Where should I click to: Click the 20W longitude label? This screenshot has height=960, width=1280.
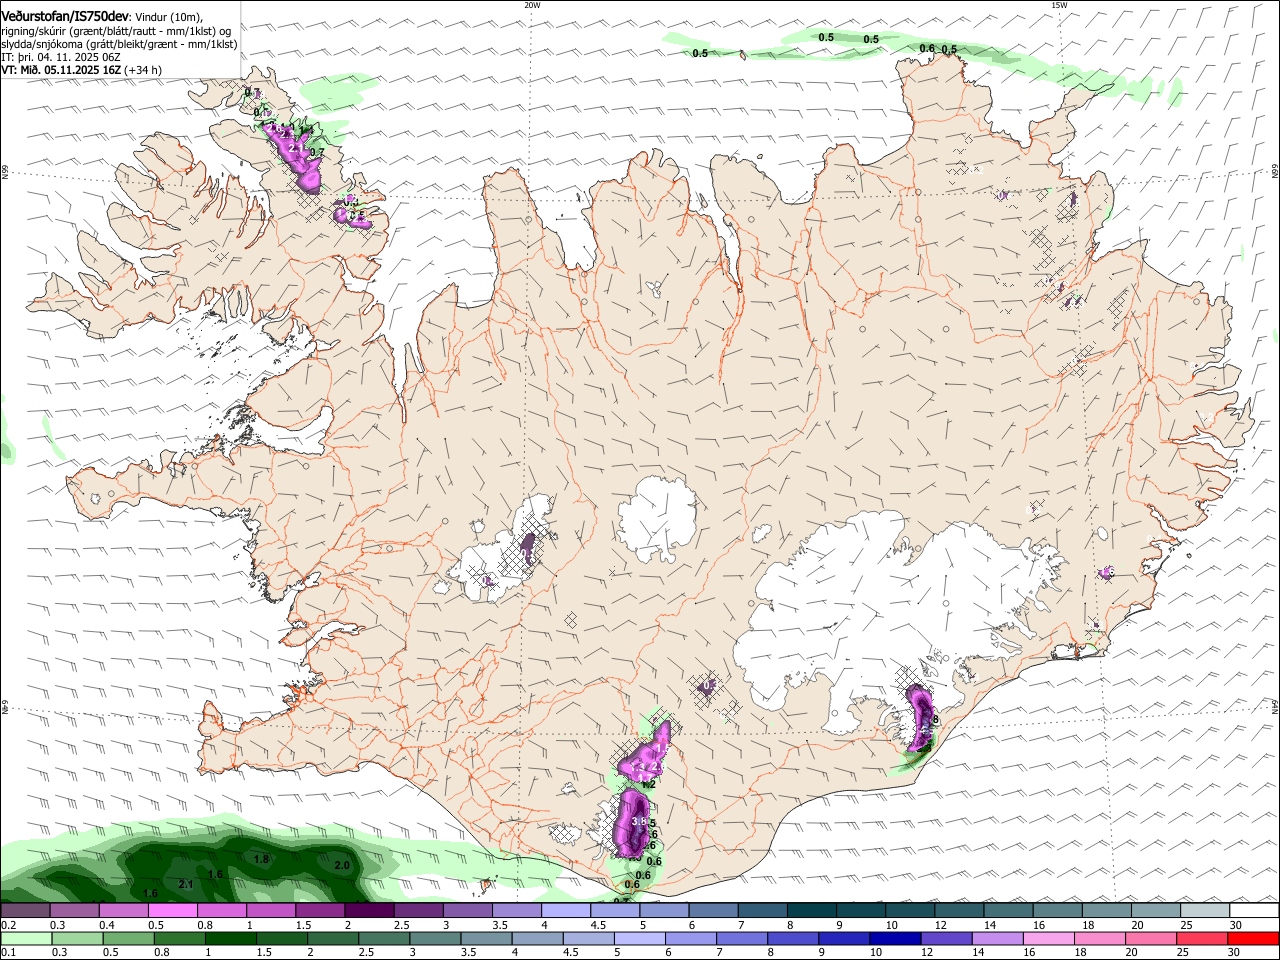[532, 5]
